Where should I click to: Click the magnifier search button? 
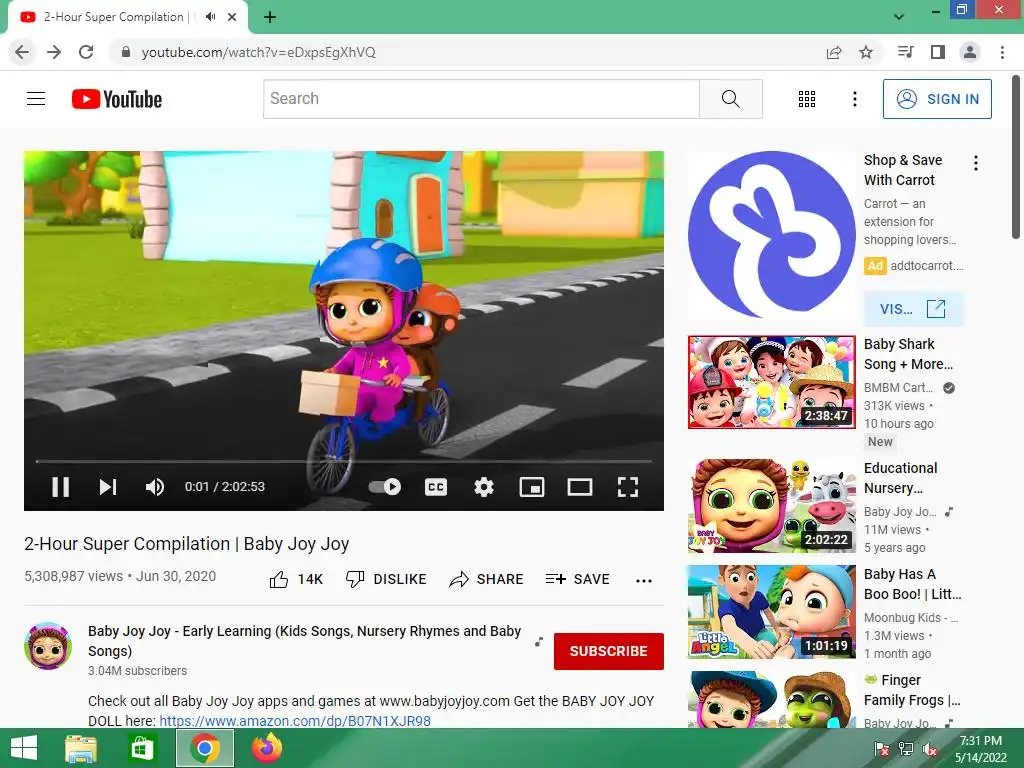[x=731, y=99]
